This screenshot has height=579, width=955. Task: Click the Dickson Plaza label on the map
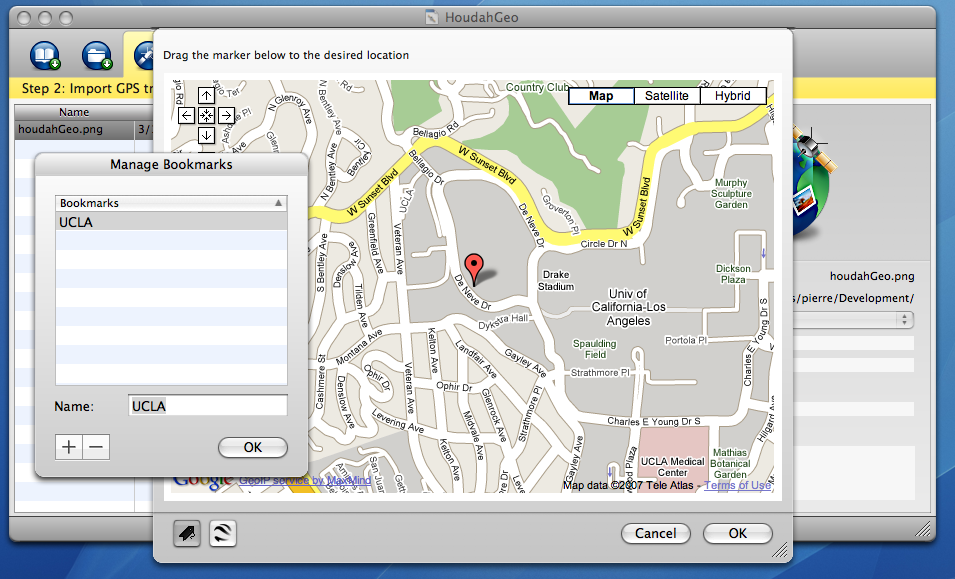pyautogui.click(x=733, y=274)
